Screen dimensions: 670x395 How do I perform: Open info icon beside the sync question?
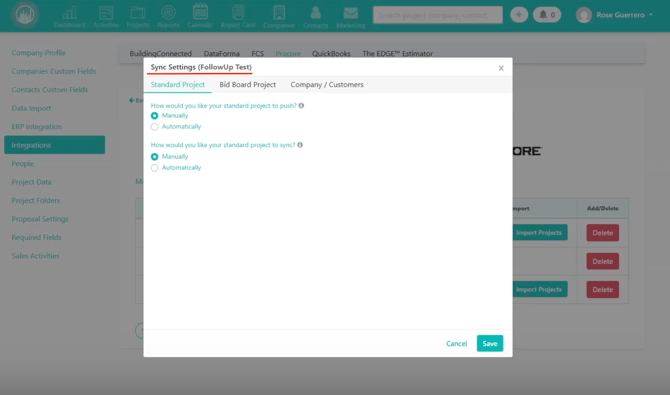click(x=300, y=145)
